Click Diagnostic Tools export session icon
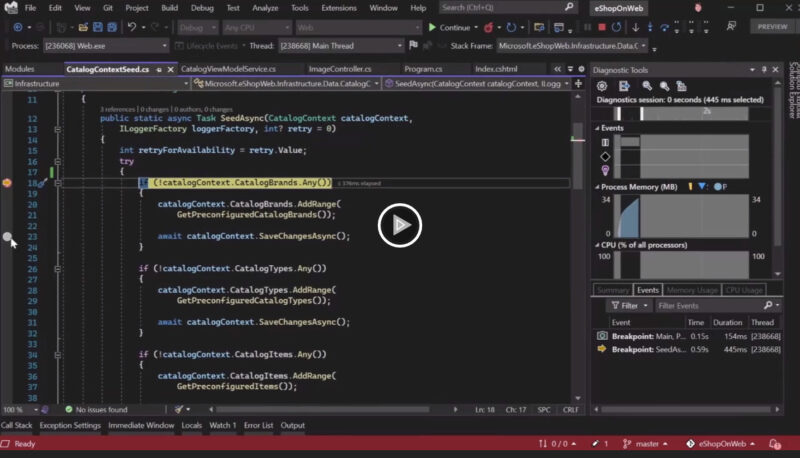Image resolution: width=800 pixels, height=458 pixels. (624, 86)
